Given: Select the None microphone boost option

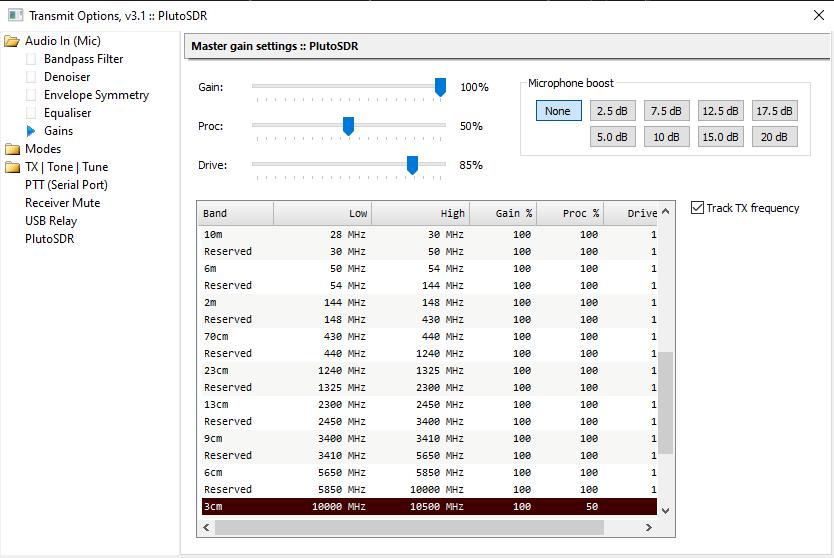Looking at the screenshot, I should click(558, 111).
